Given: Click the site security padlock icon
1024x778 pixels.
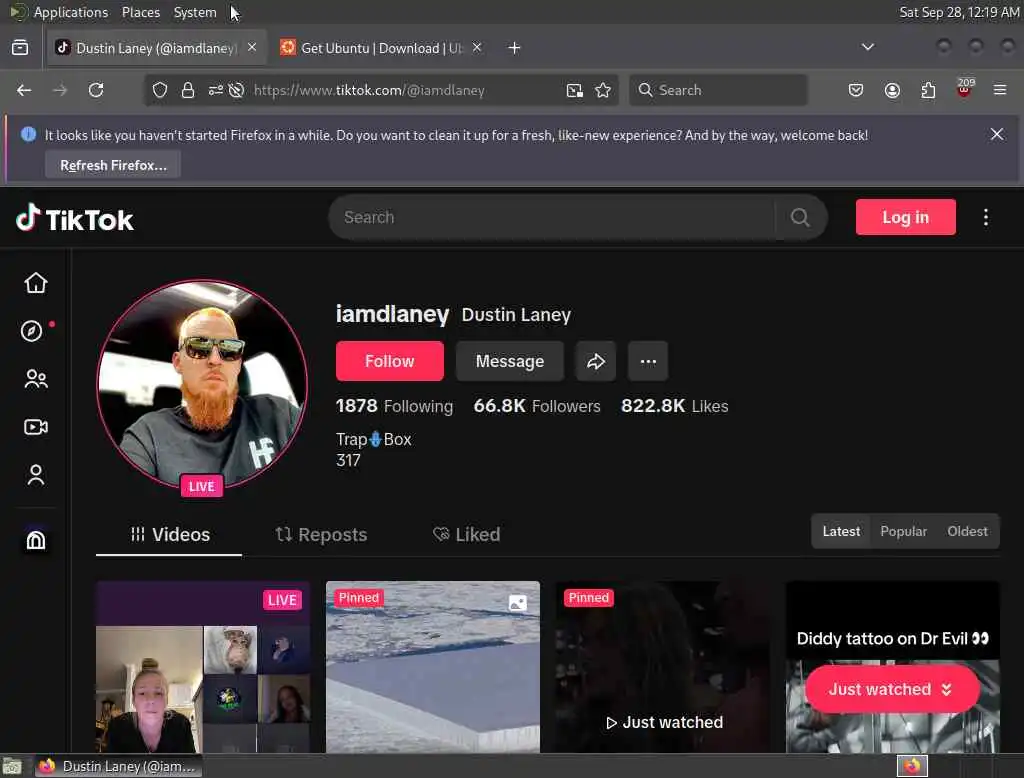Looking at the screenshot, I should pyautogui.click(x=188, y=90).
